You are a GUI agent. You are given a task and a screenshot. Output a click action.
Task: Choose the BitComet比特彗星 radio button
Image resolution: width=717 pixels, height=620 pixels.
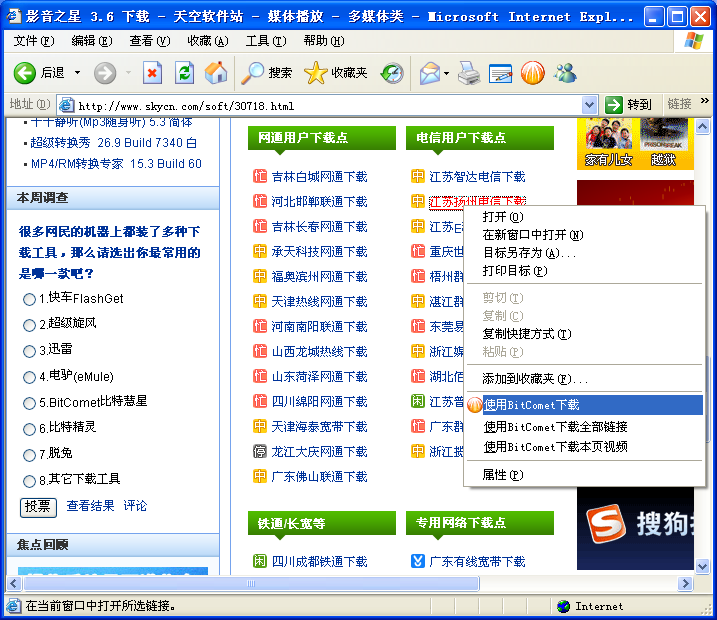pos(29,403)
